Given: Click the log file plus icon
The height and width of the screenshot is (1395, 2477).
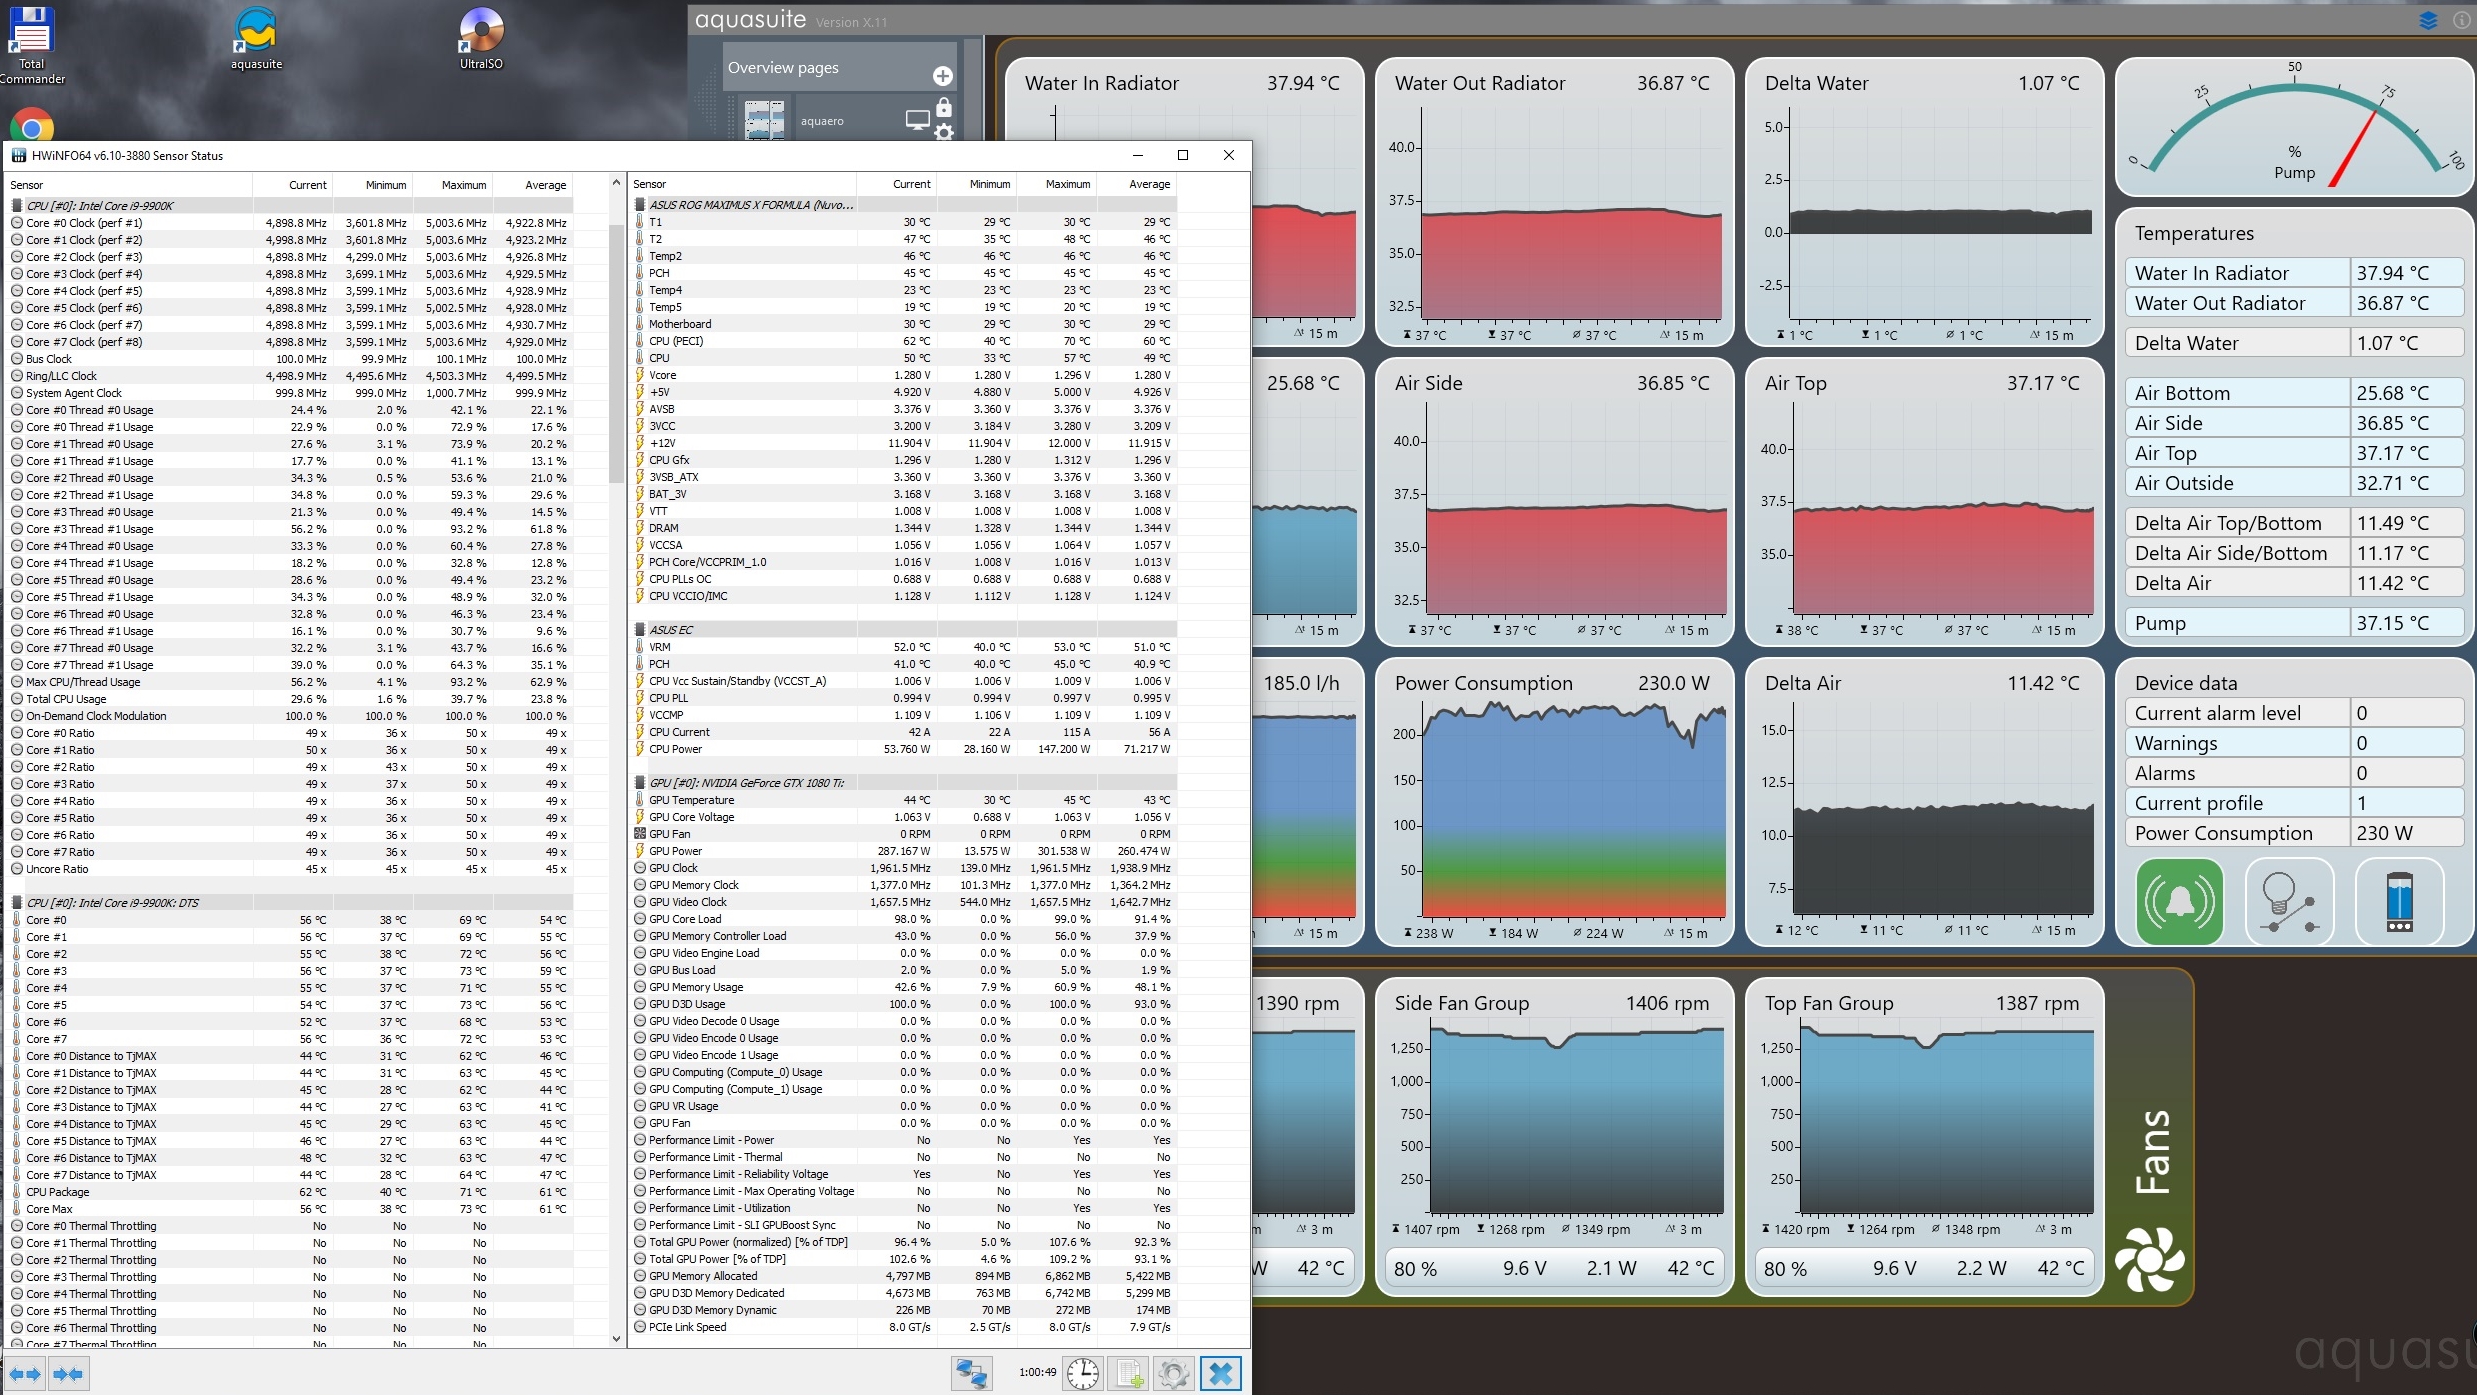Looking at the screenshot, I should tap(1129, 1373).
